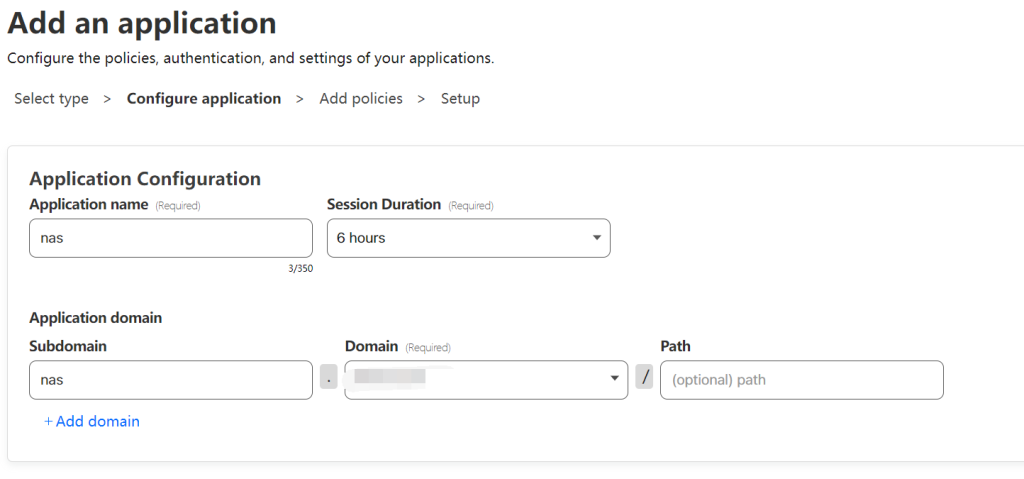Go back to the Select type step
This screenshot has width=1024, height=479.
[51, 99]
